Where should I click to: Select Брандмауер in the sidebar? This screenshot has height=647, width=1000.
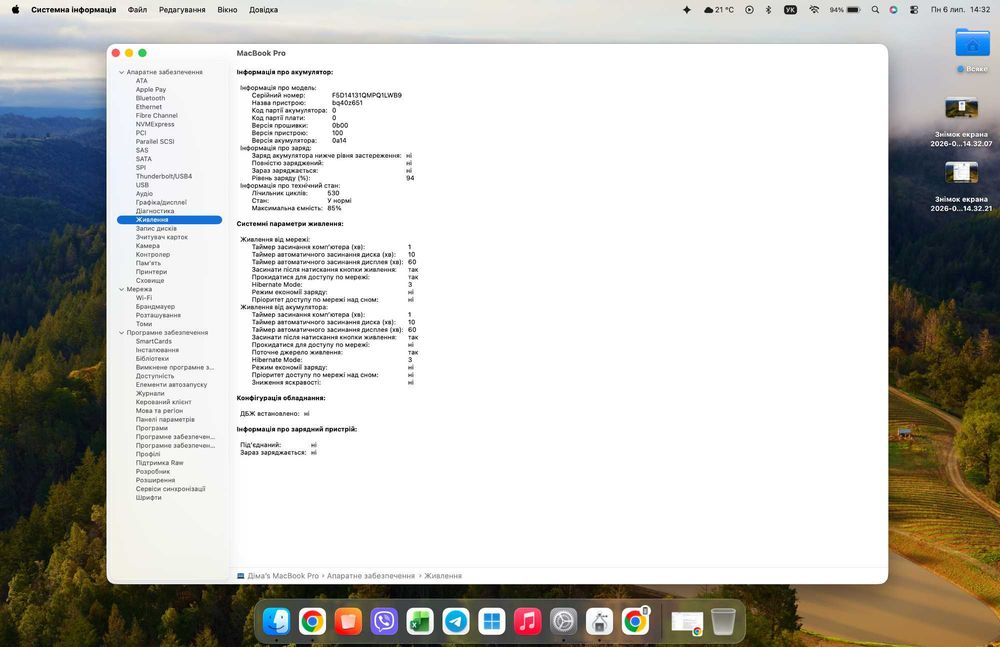click(155, 306)
